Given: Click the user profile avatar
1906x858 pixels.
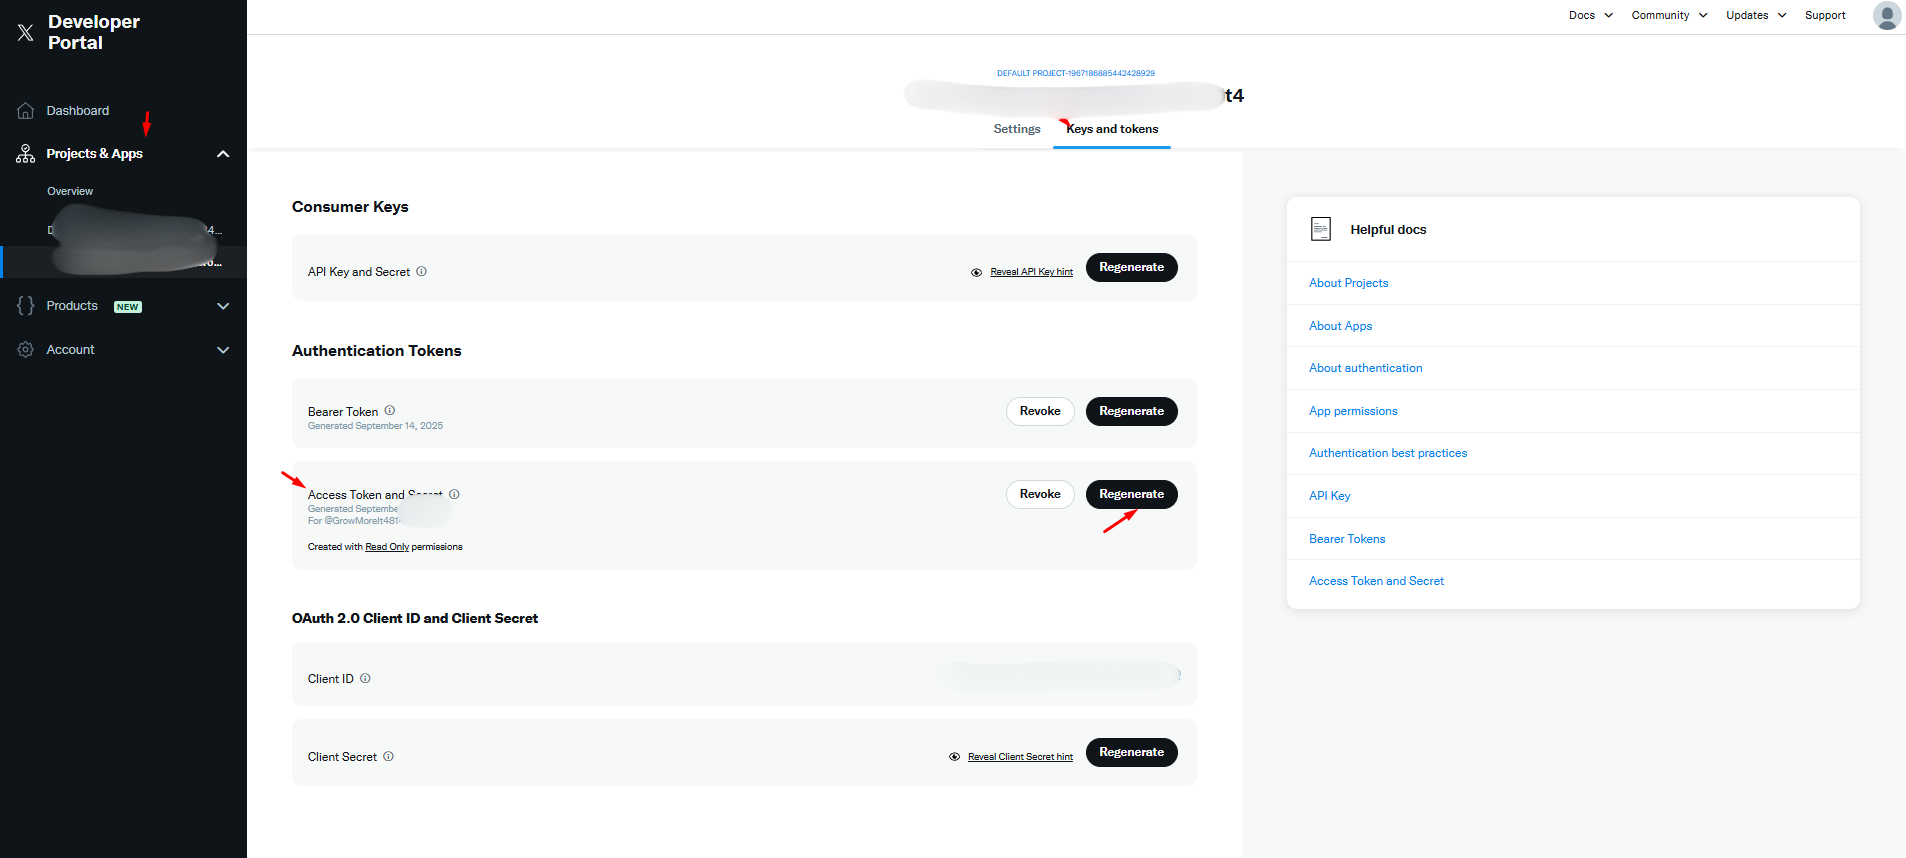Looking at the screenshot, I should click(1886, 16).
